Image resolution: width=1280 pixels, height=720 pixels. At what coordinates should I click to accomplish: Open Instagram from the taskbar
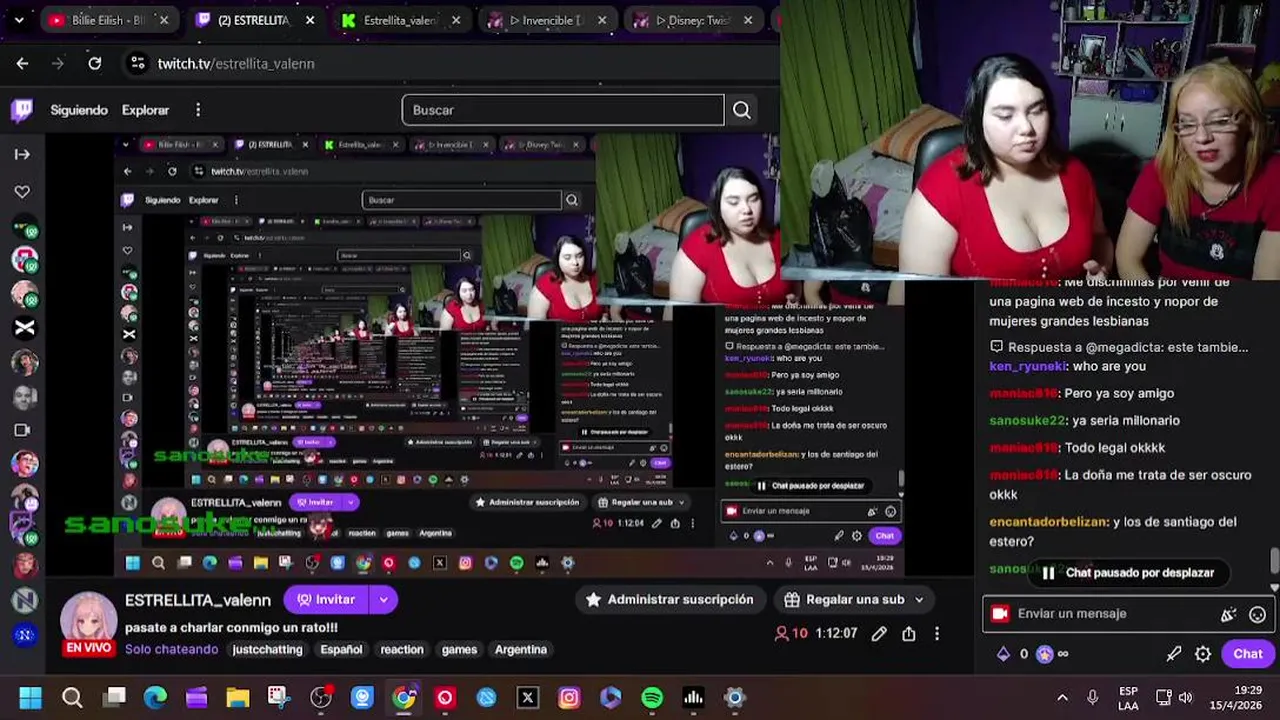(569, 697)
